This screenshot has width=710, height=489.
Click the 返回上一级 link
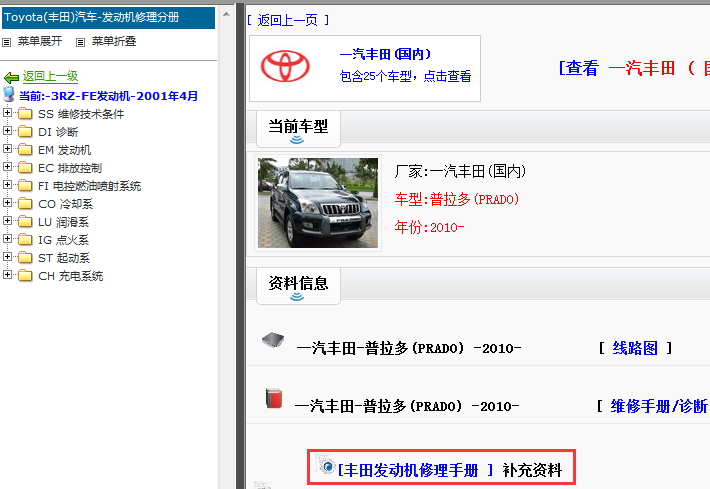(51, 77)
